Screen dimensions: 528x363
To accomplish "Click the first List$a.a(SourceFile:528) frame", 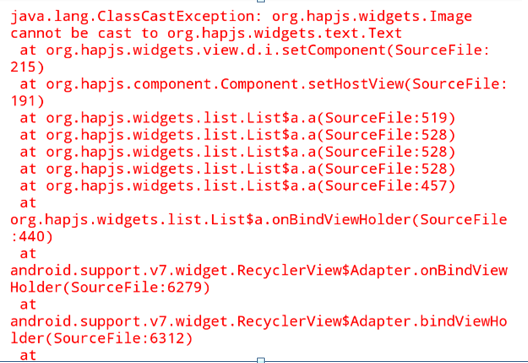I will (x=237, y=135).
